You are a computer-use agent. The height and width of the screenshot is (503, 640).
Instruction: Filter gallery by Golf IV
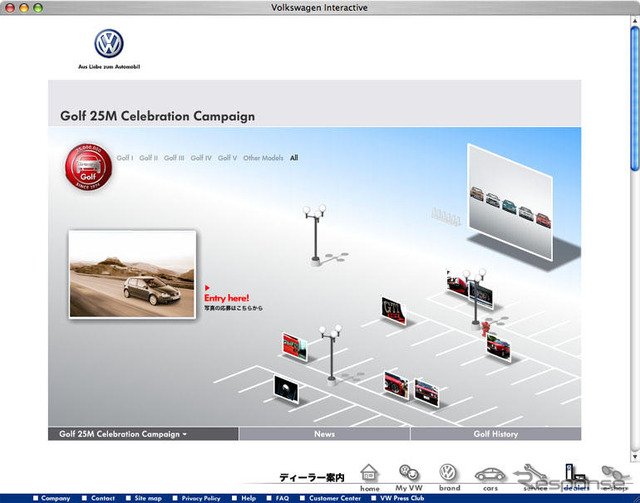tap(201, 158)
